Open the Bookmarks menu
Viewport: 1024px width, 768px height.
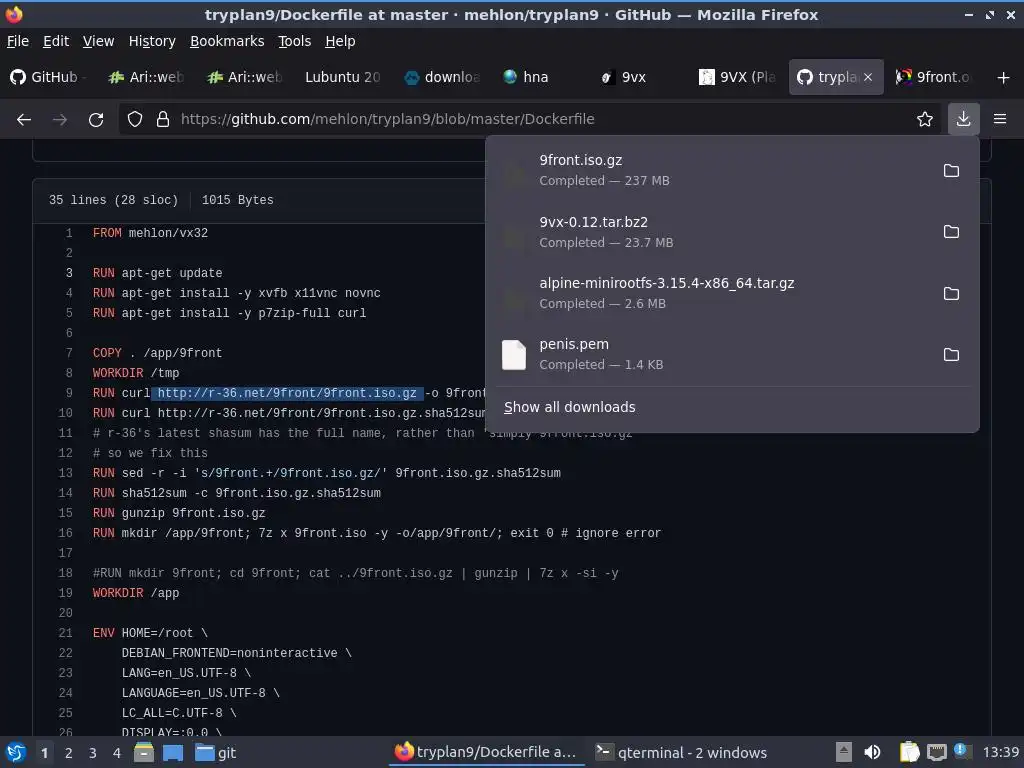[x=227, y=41]
